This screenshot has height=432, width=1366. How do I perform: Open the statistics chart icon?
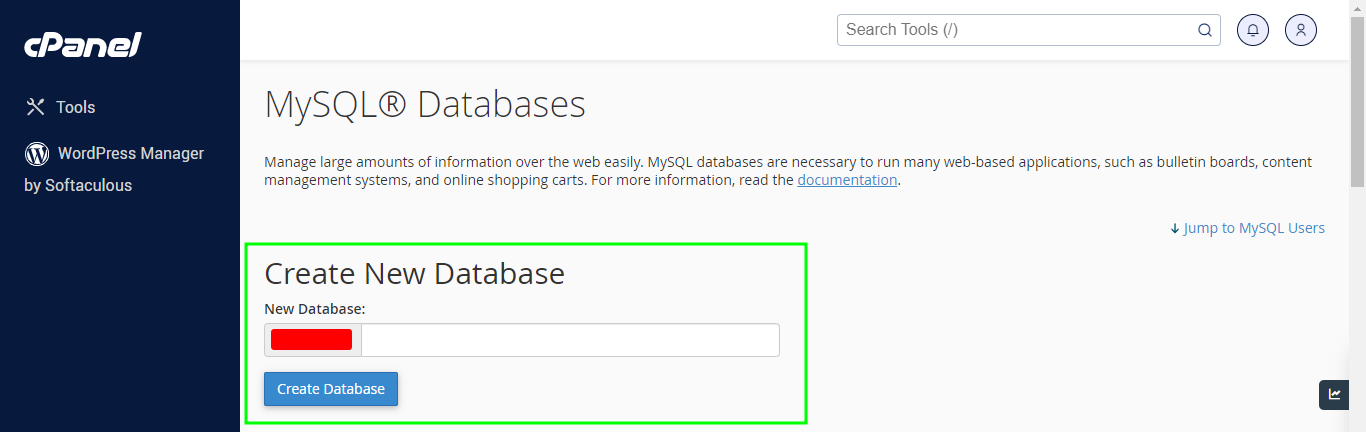coord(1334,394)
